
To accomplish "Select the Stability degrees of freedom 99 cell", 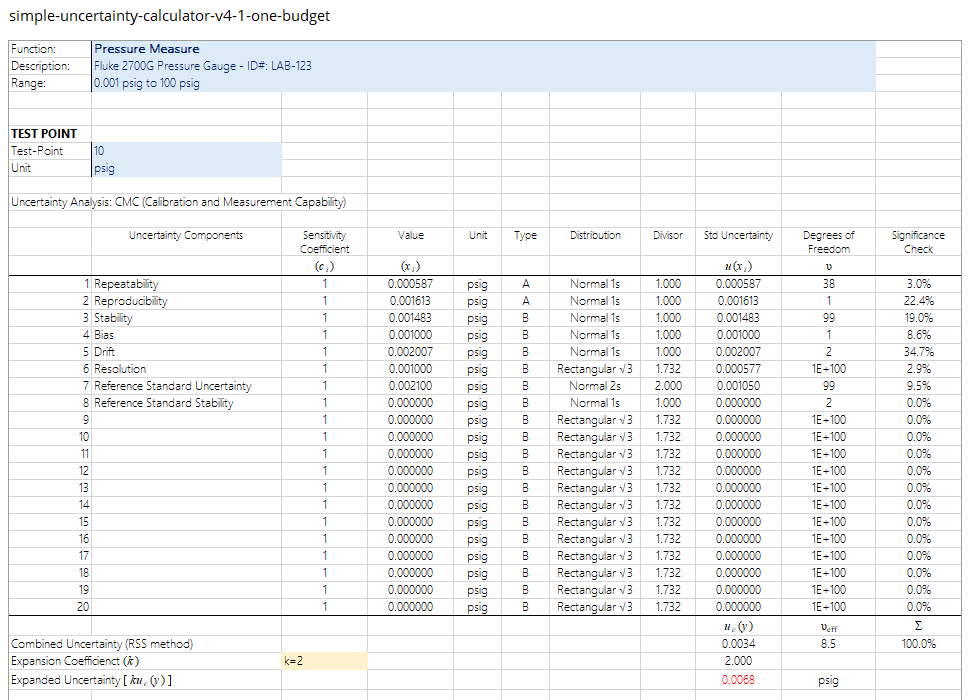I will (x=828, y=318).
